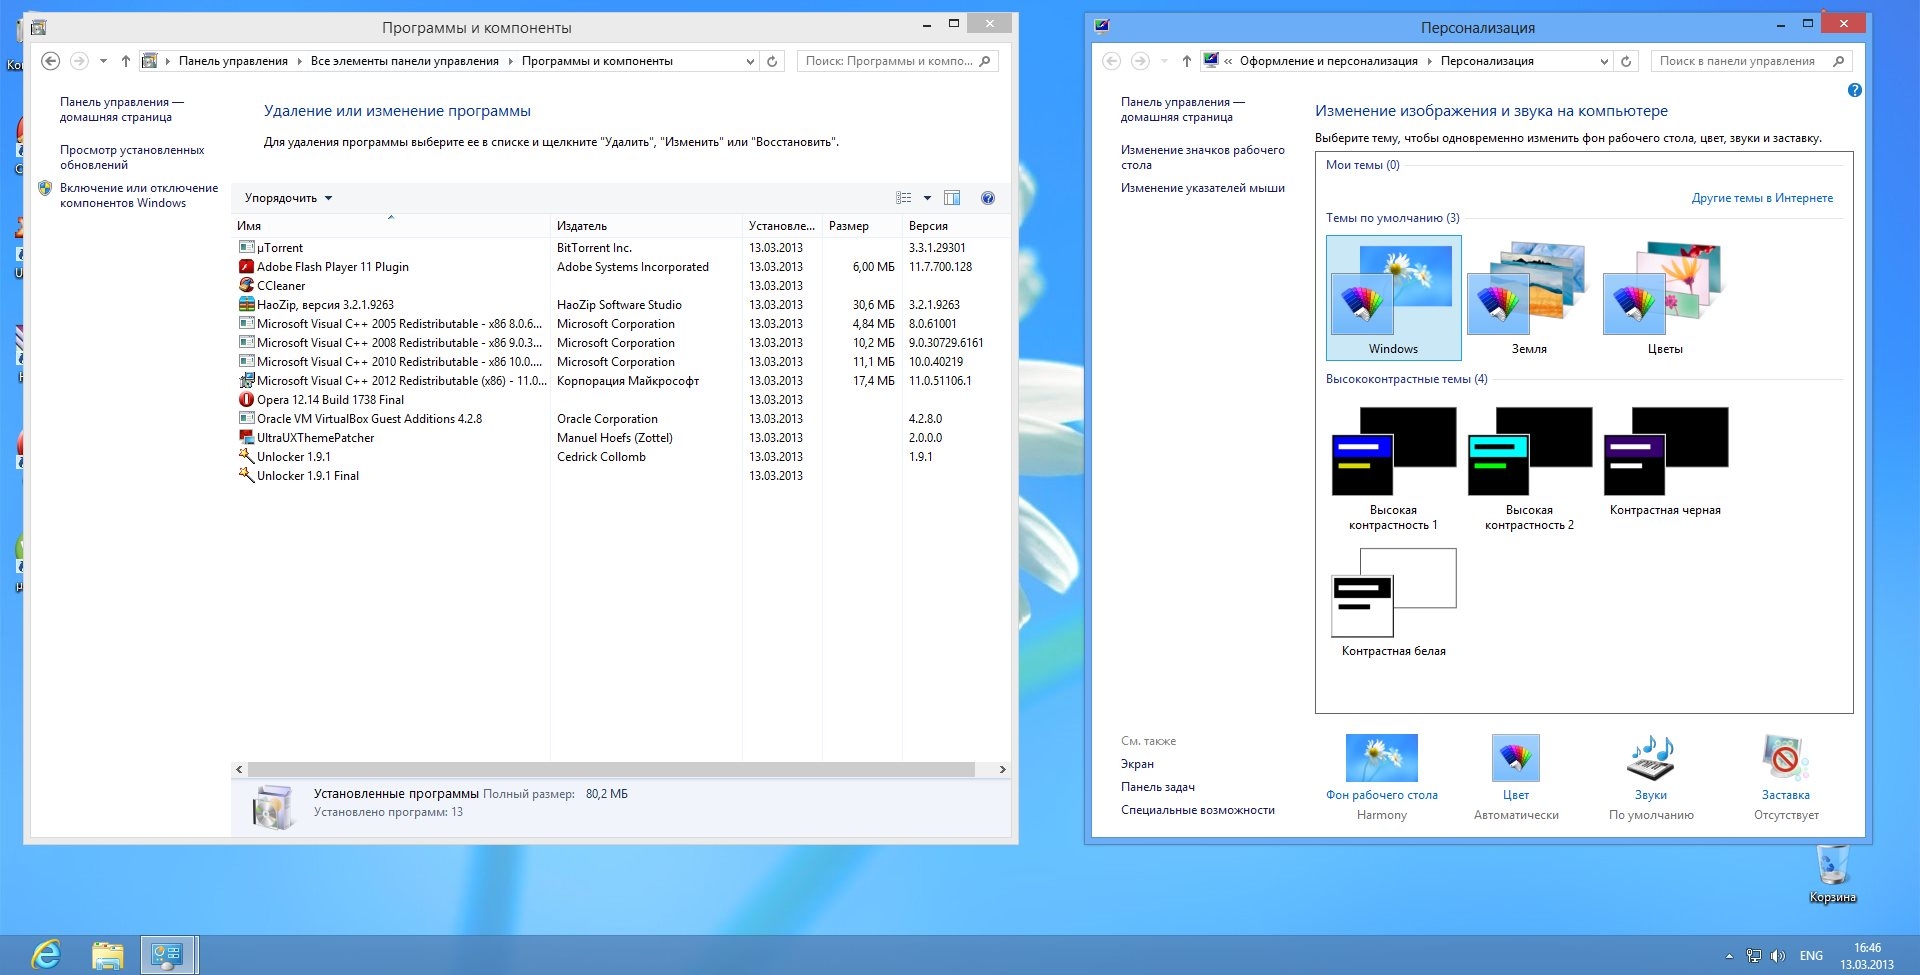This screenshot has width=1920, height=975.
Task: Go up one level in Personalization window
Action: pyautogui.click(x=1186, y=61)
